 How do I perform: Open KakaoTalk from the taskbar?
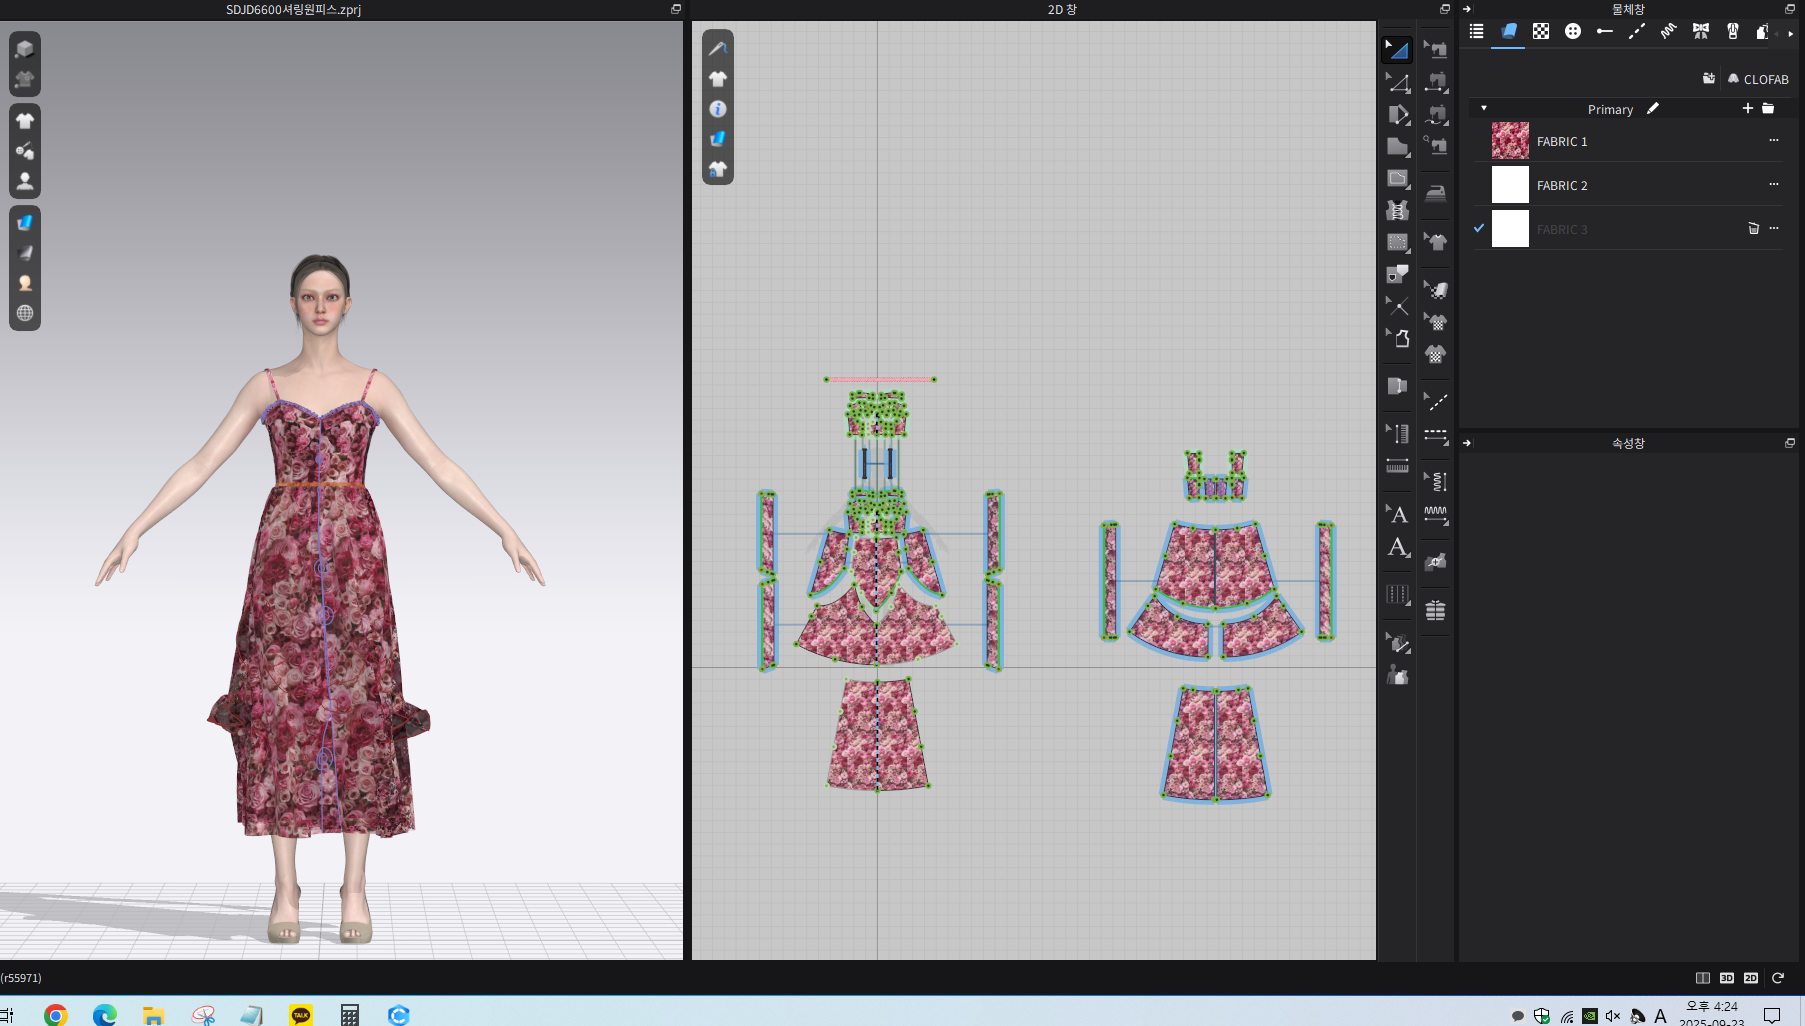[x=301, y=1015]
